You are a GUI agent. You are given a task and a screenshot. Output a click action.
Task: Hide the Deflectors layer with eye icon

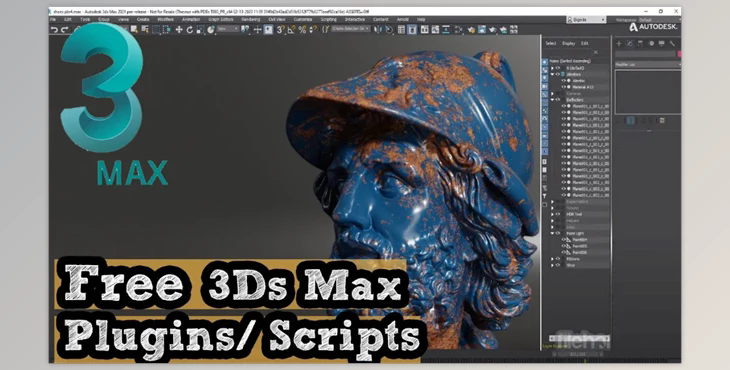pyautogui.click(x=558, y=100)
